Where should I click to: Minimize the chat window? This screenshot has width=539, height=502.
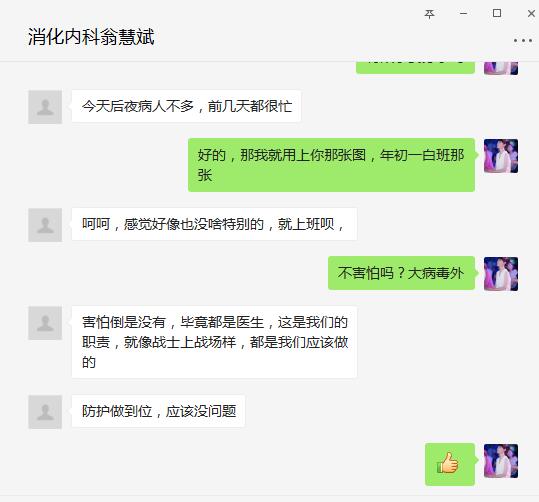[x=463, y=14]
